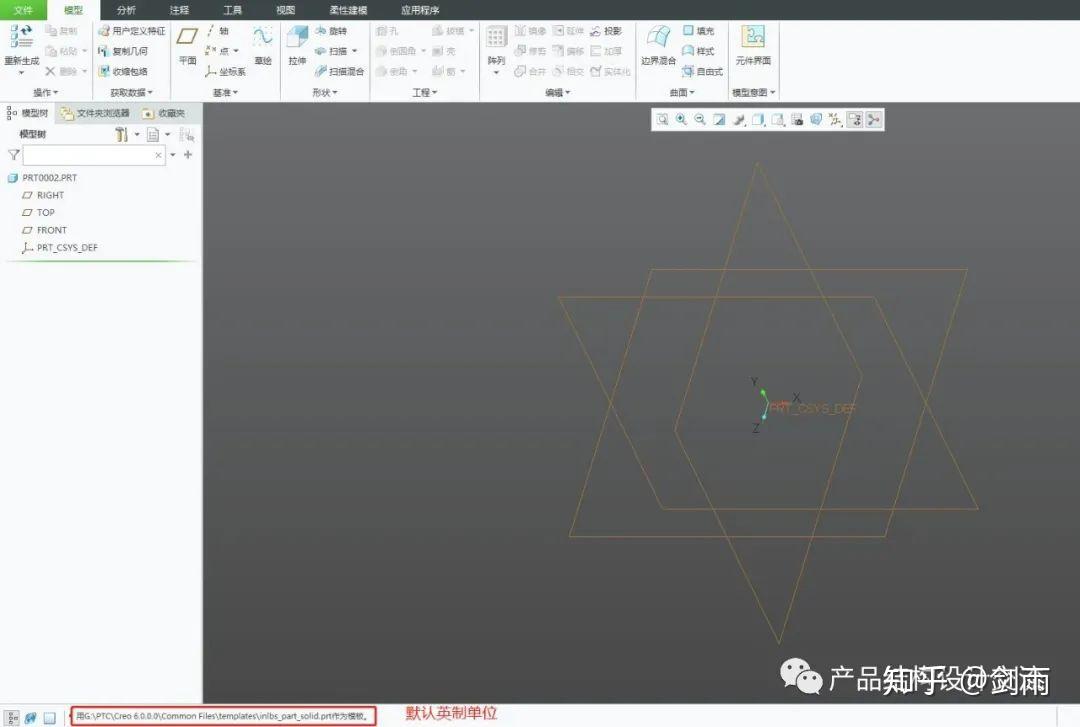
Task: Toggle the display style shading option
Action: [758, 119]
